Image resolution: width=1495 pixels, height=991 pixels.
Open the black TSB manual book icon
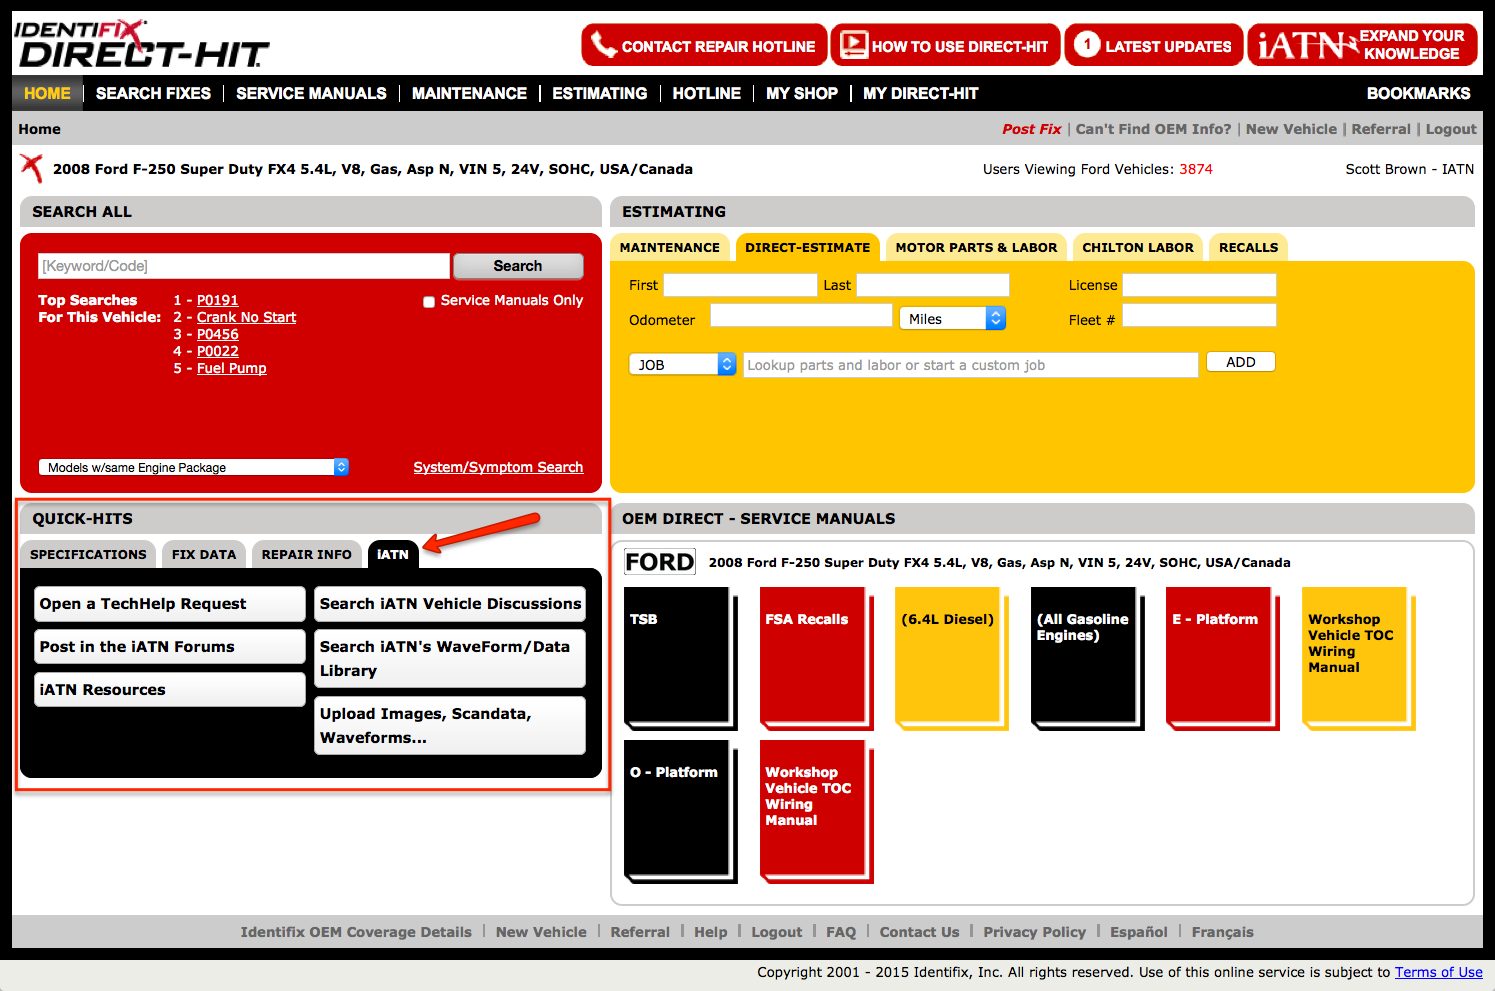click(x=677, y=655)
